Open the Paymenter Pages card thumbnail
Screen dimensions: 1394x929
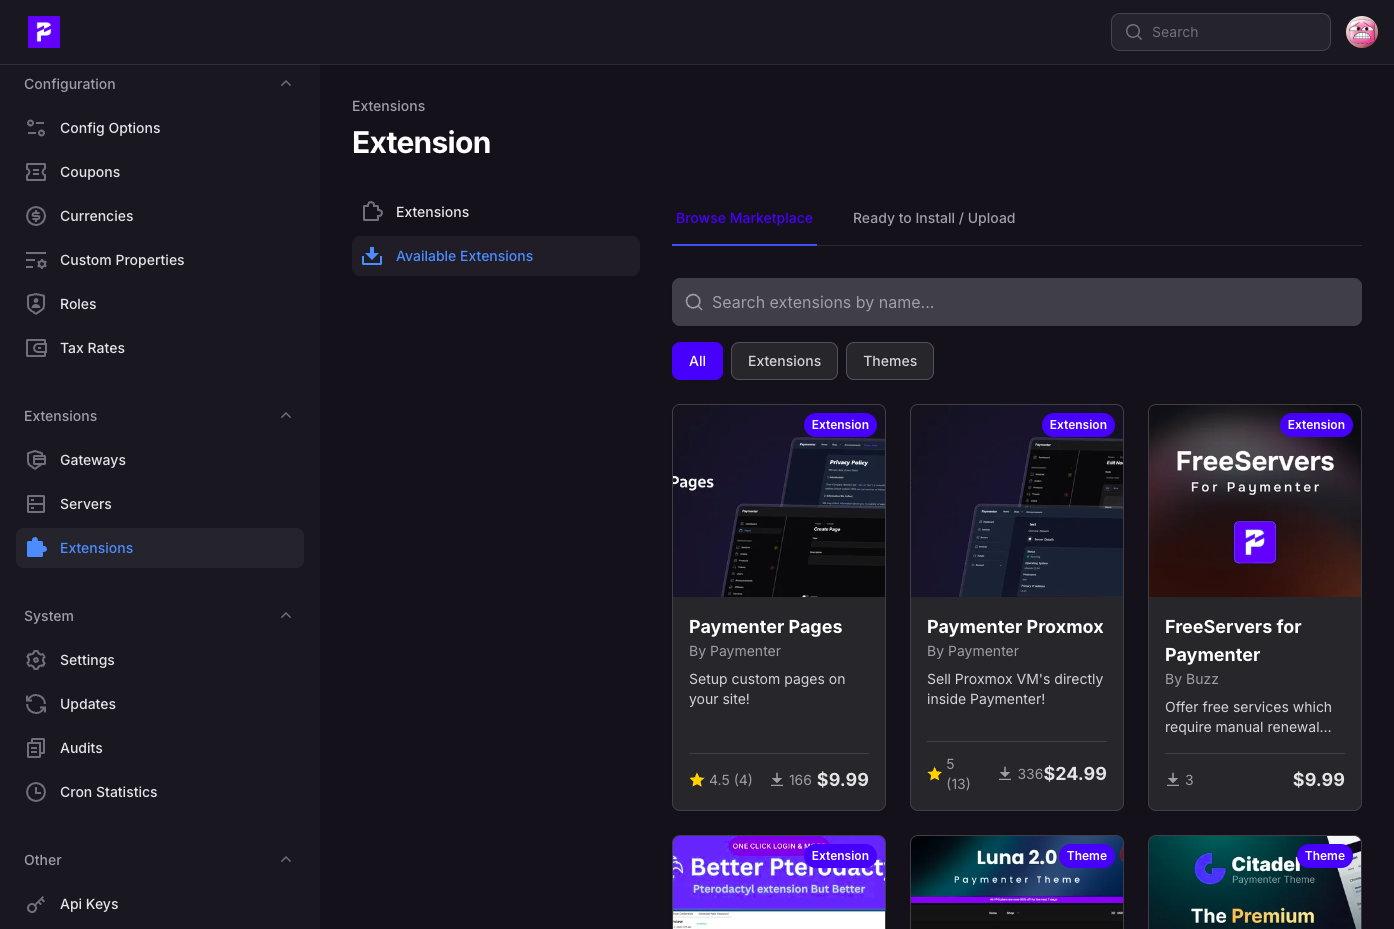(x=779, y=501)
